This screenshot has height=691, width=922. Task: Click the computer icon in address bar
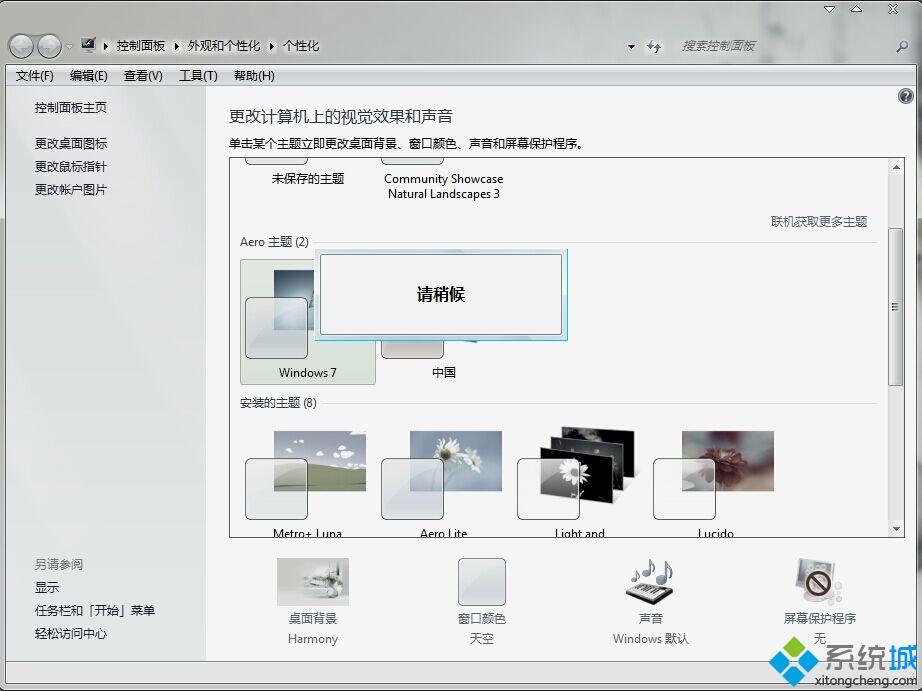pos(88,45)
